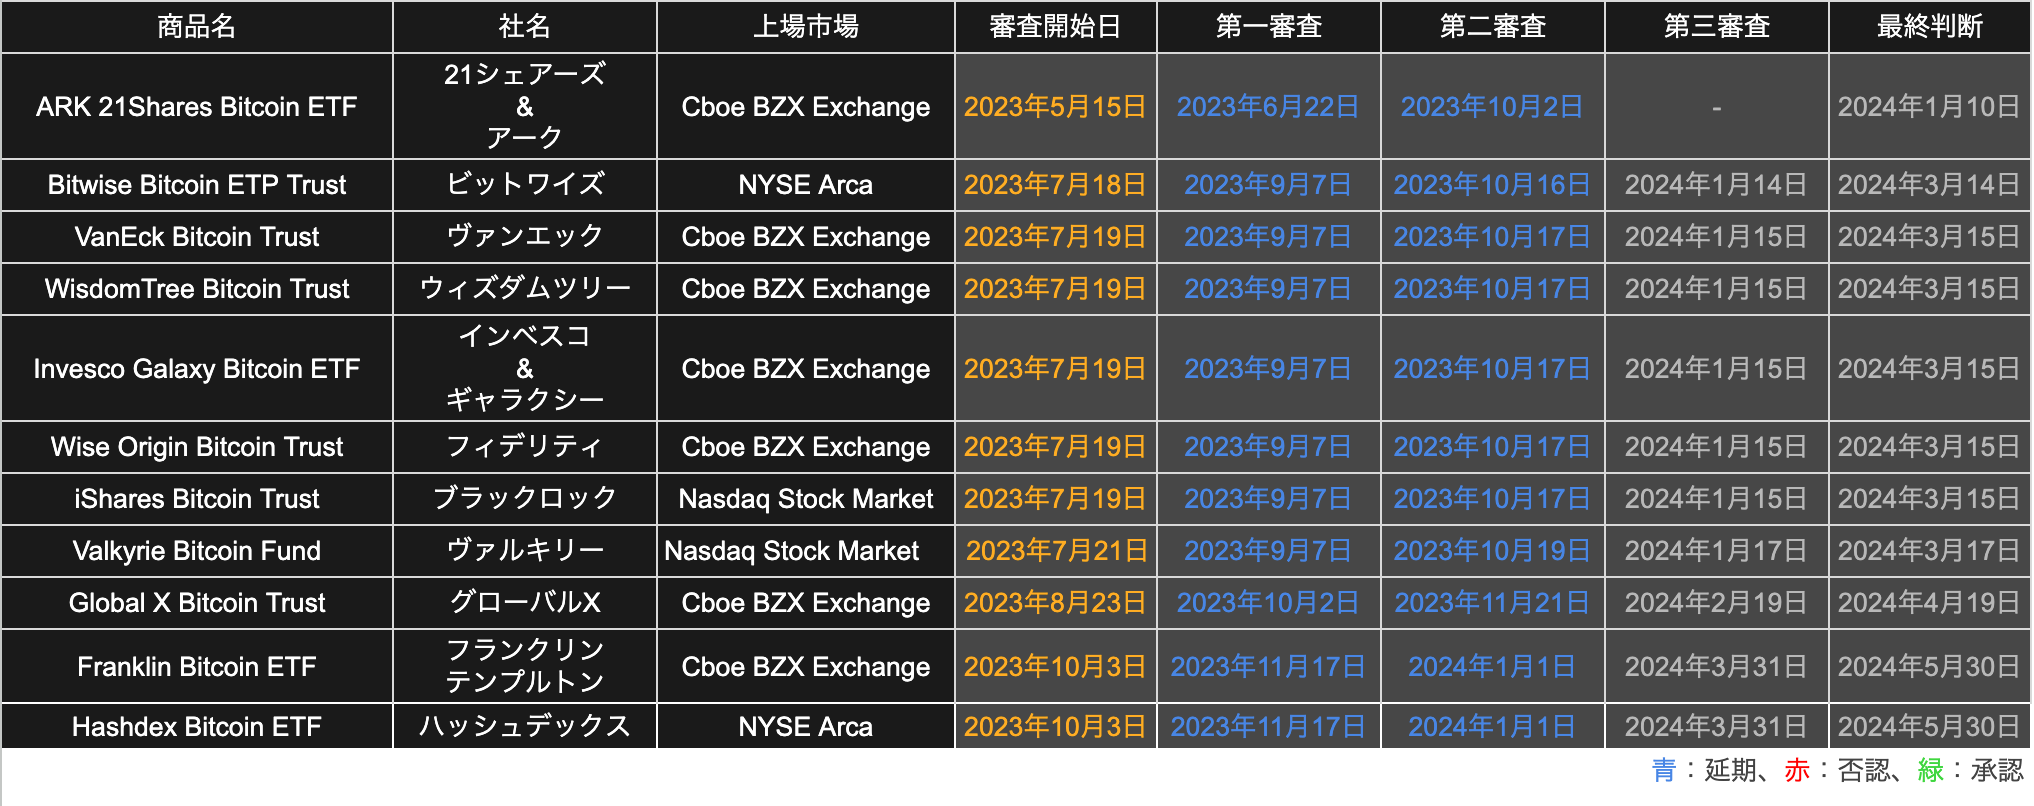This screenshot has width=2034, height=806.
Task: Click the 最終判断 column header
Action: point(1929,27)
